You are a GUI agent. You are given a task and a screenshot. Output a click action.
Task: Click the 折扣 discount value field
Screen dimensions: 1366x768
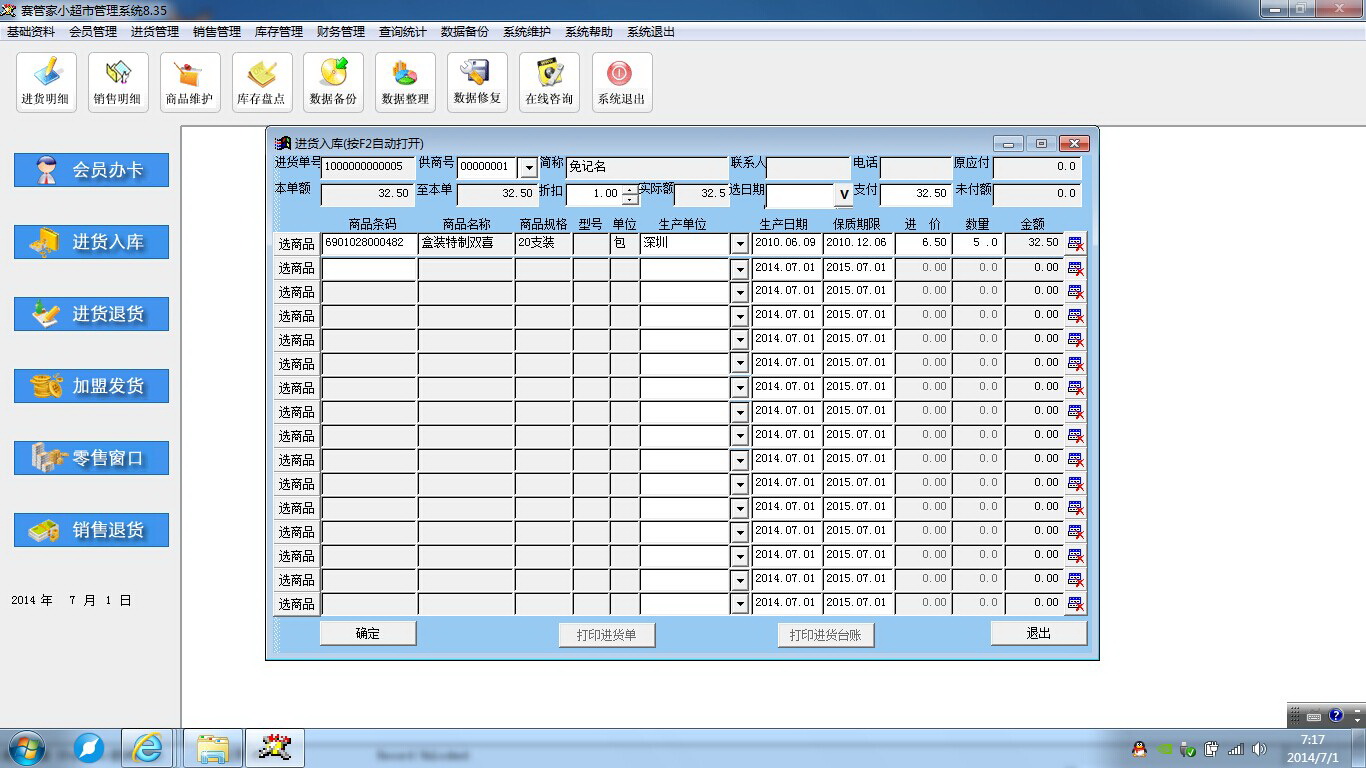tap(594, 195)
